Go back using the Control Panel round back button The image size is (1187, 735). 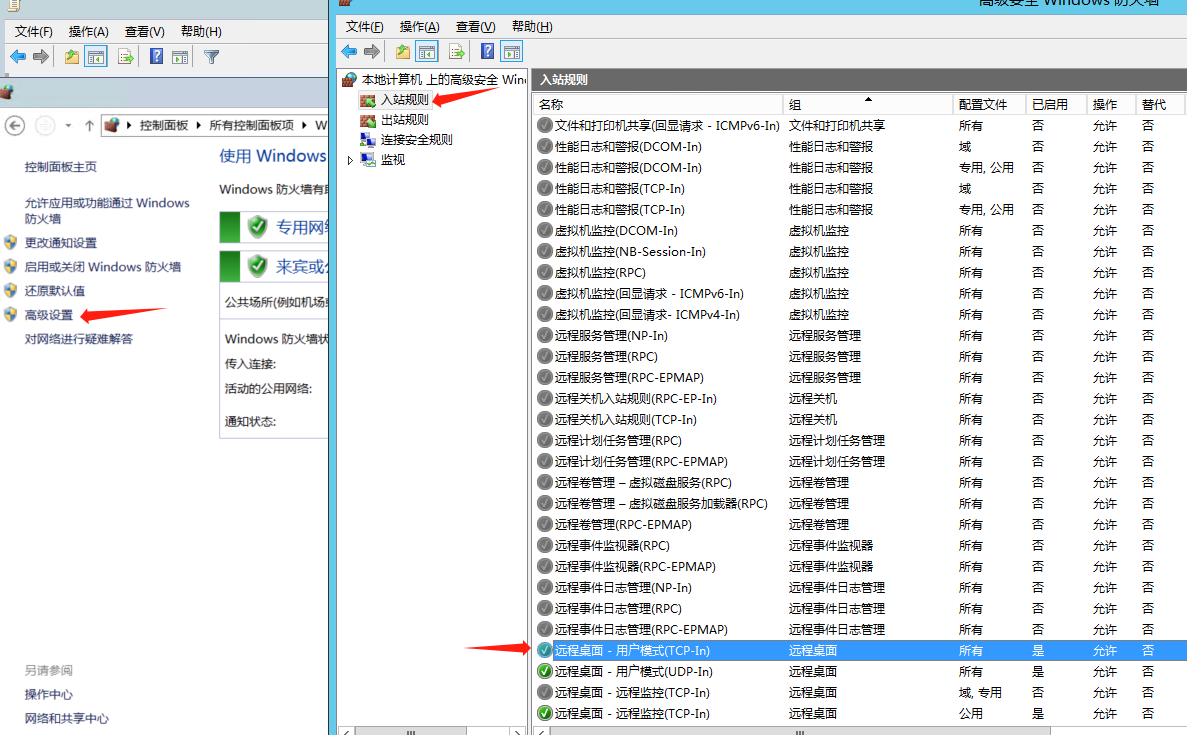coord(15,125)
